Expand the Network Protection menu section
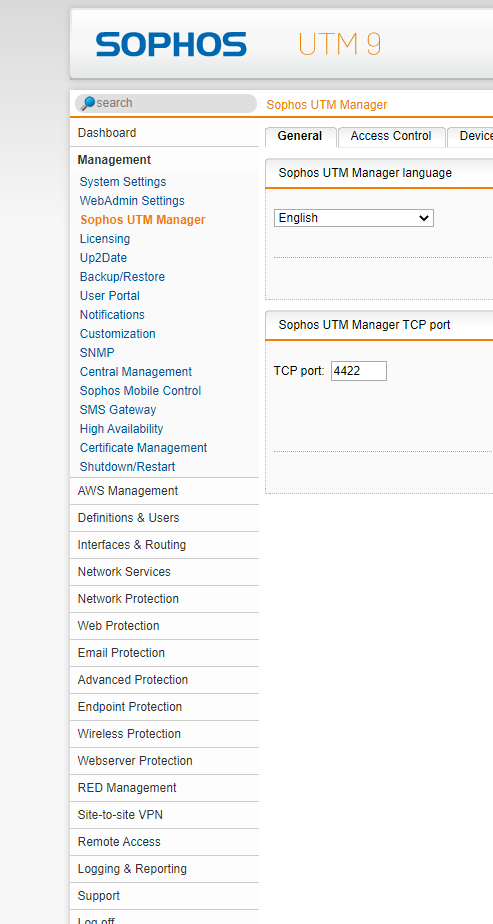Screen dimensions: 493x924 point(164,599)
